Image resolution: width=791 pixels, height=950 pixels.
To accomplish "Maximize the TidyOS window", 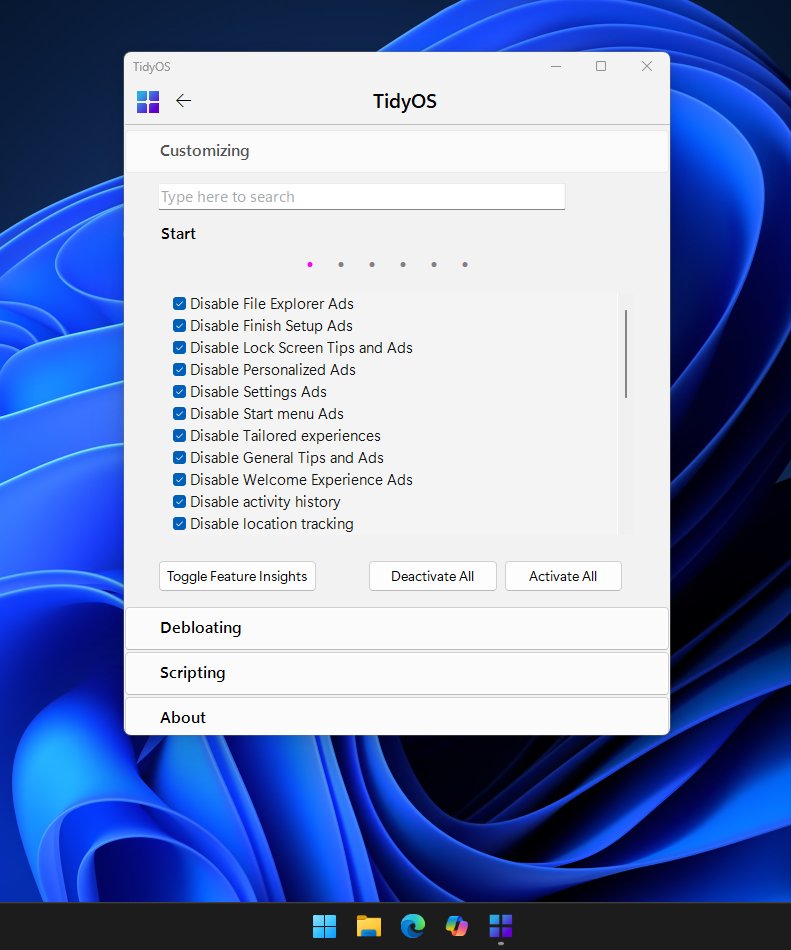I will click(601, 66).
